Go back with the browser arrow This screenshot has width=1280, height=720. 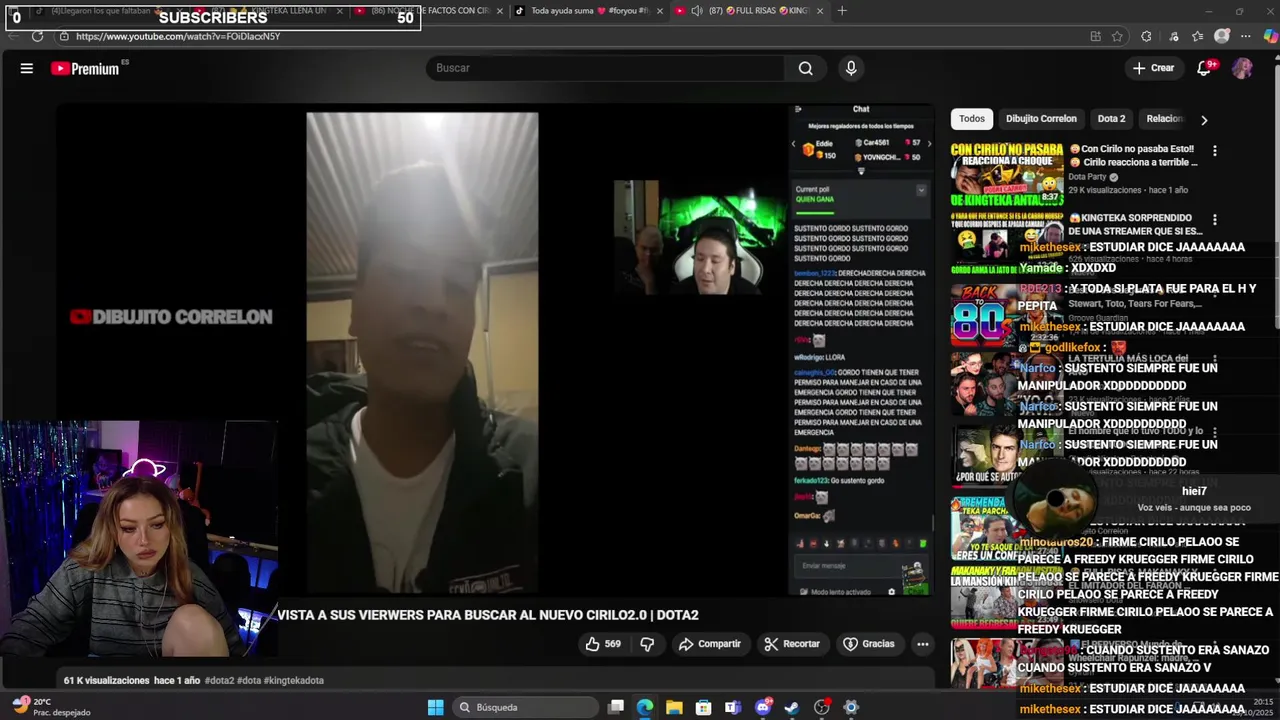point(12,36)
